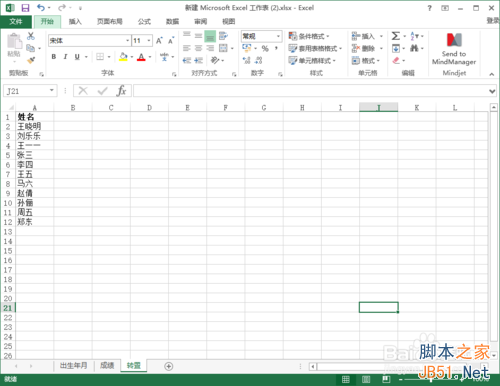
Task: Open the Data ribbon tab
Action: [172, 22]
